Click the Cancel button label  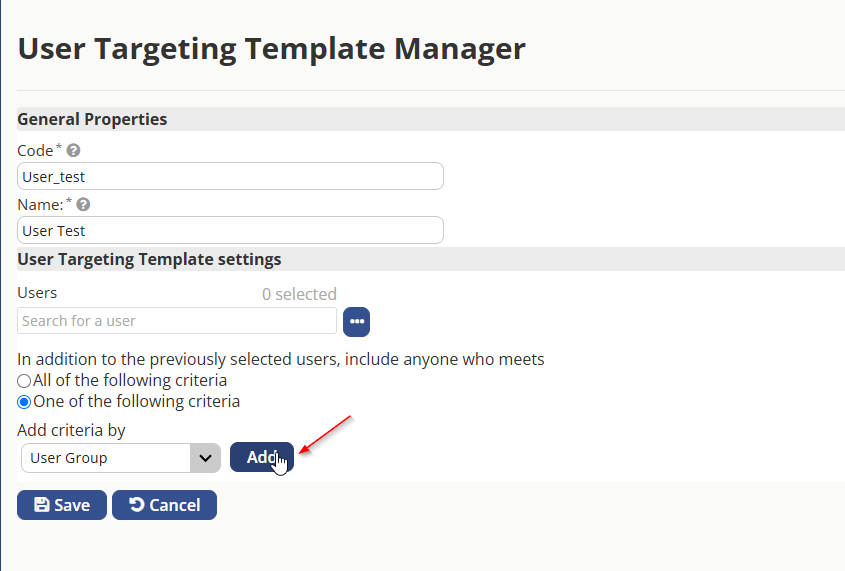(175, 505)
